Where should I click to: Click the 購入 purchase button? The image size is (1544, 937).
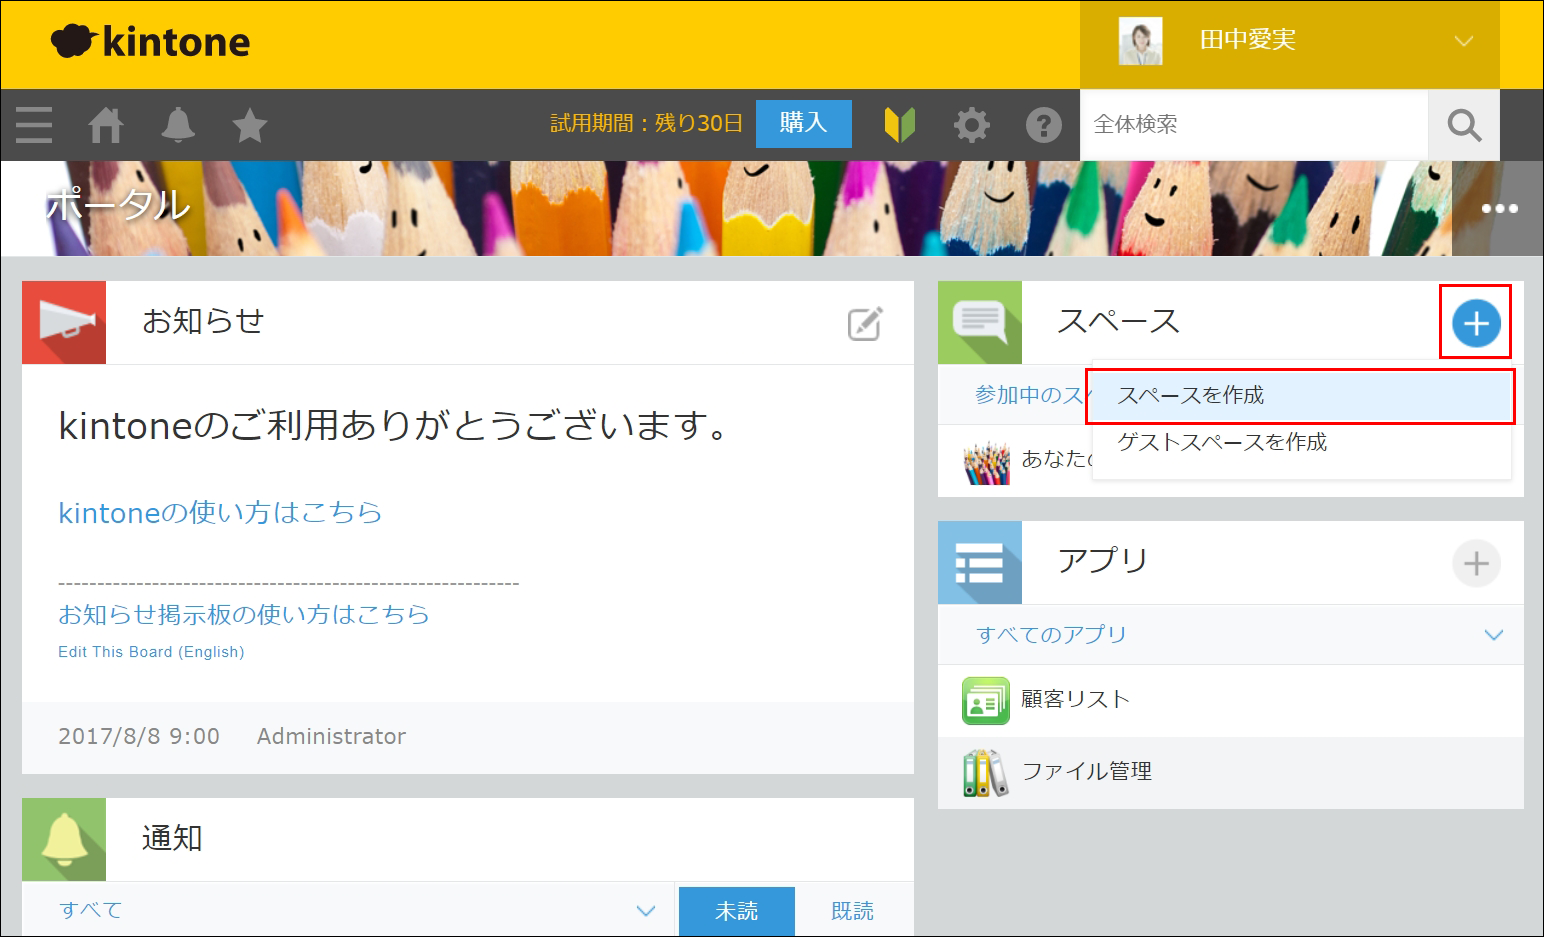(803, 123)
